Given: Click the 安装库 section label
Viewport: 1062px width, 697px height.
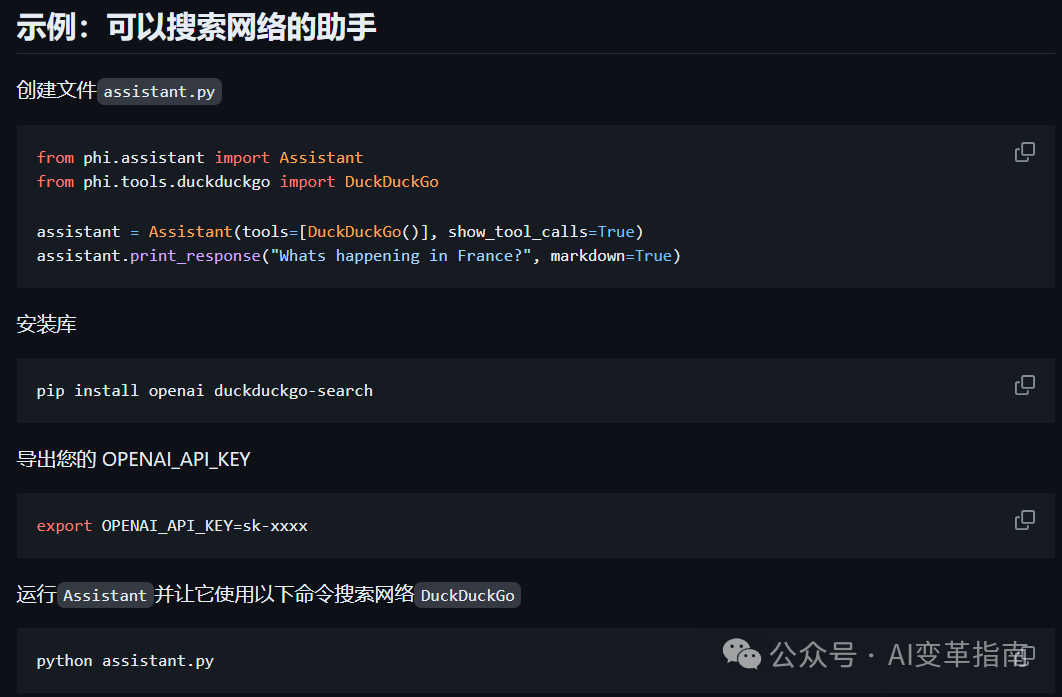Looking at the screenshot, I should pos(47,325).
